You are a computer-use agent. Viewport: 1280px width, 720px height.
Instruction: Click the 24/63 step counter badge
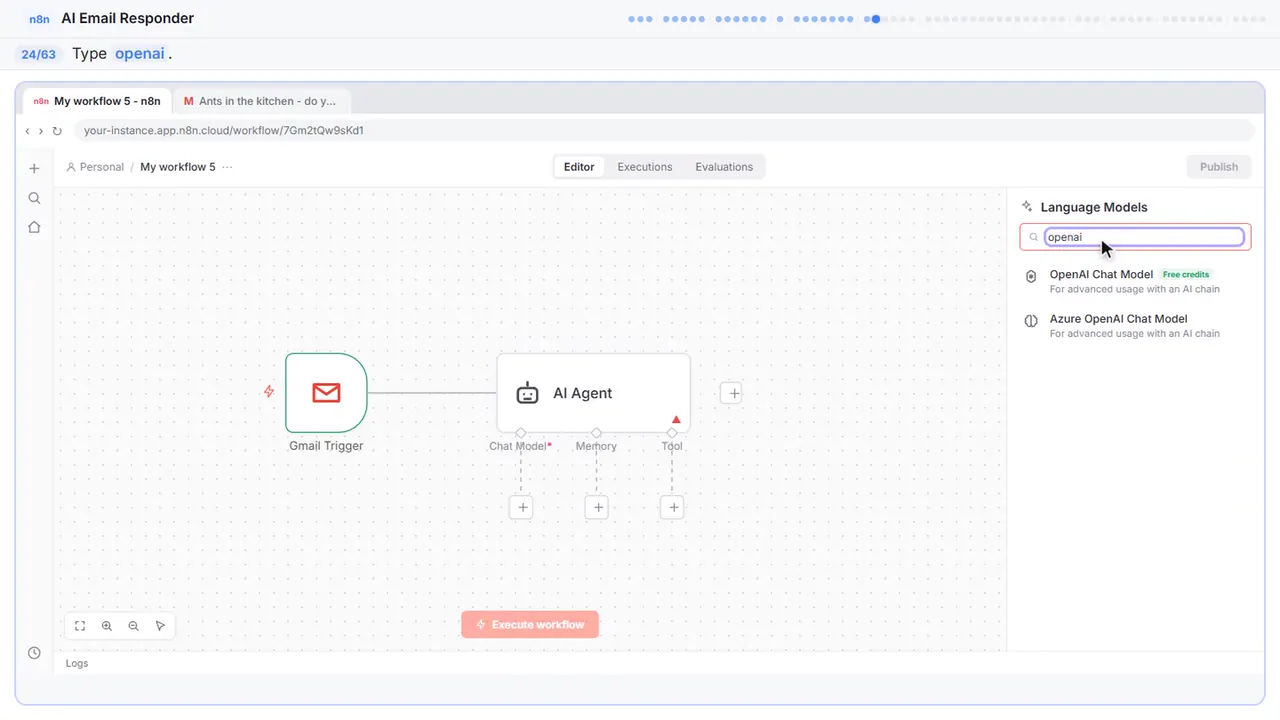tap(39, 54)
